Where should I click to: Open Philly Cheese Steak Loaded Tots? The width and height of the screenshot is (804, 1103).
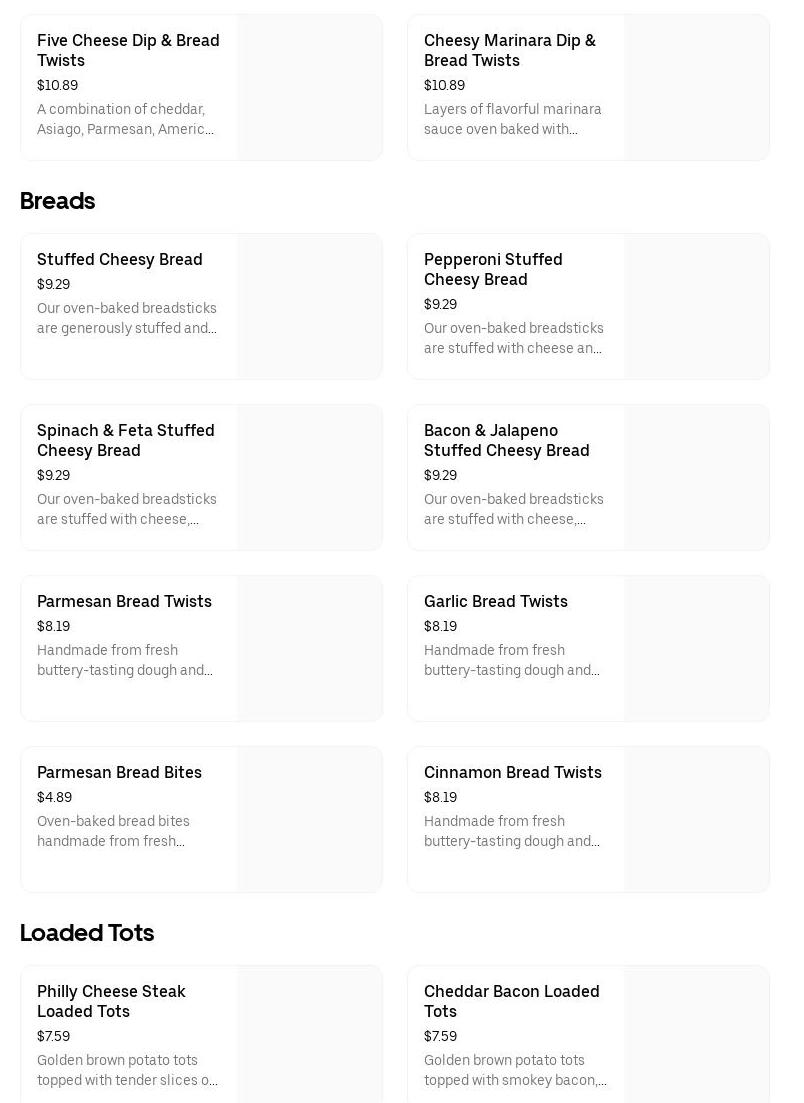111,1001
